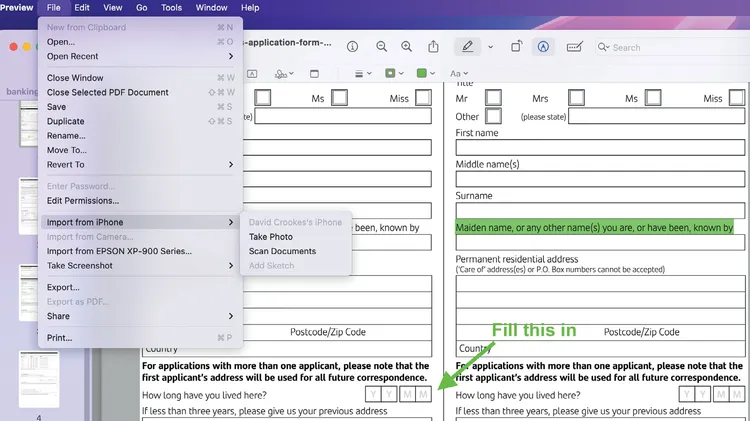Tick the right-hand Other checkbox
The image size is (750, 421).
tap(493, 116)
